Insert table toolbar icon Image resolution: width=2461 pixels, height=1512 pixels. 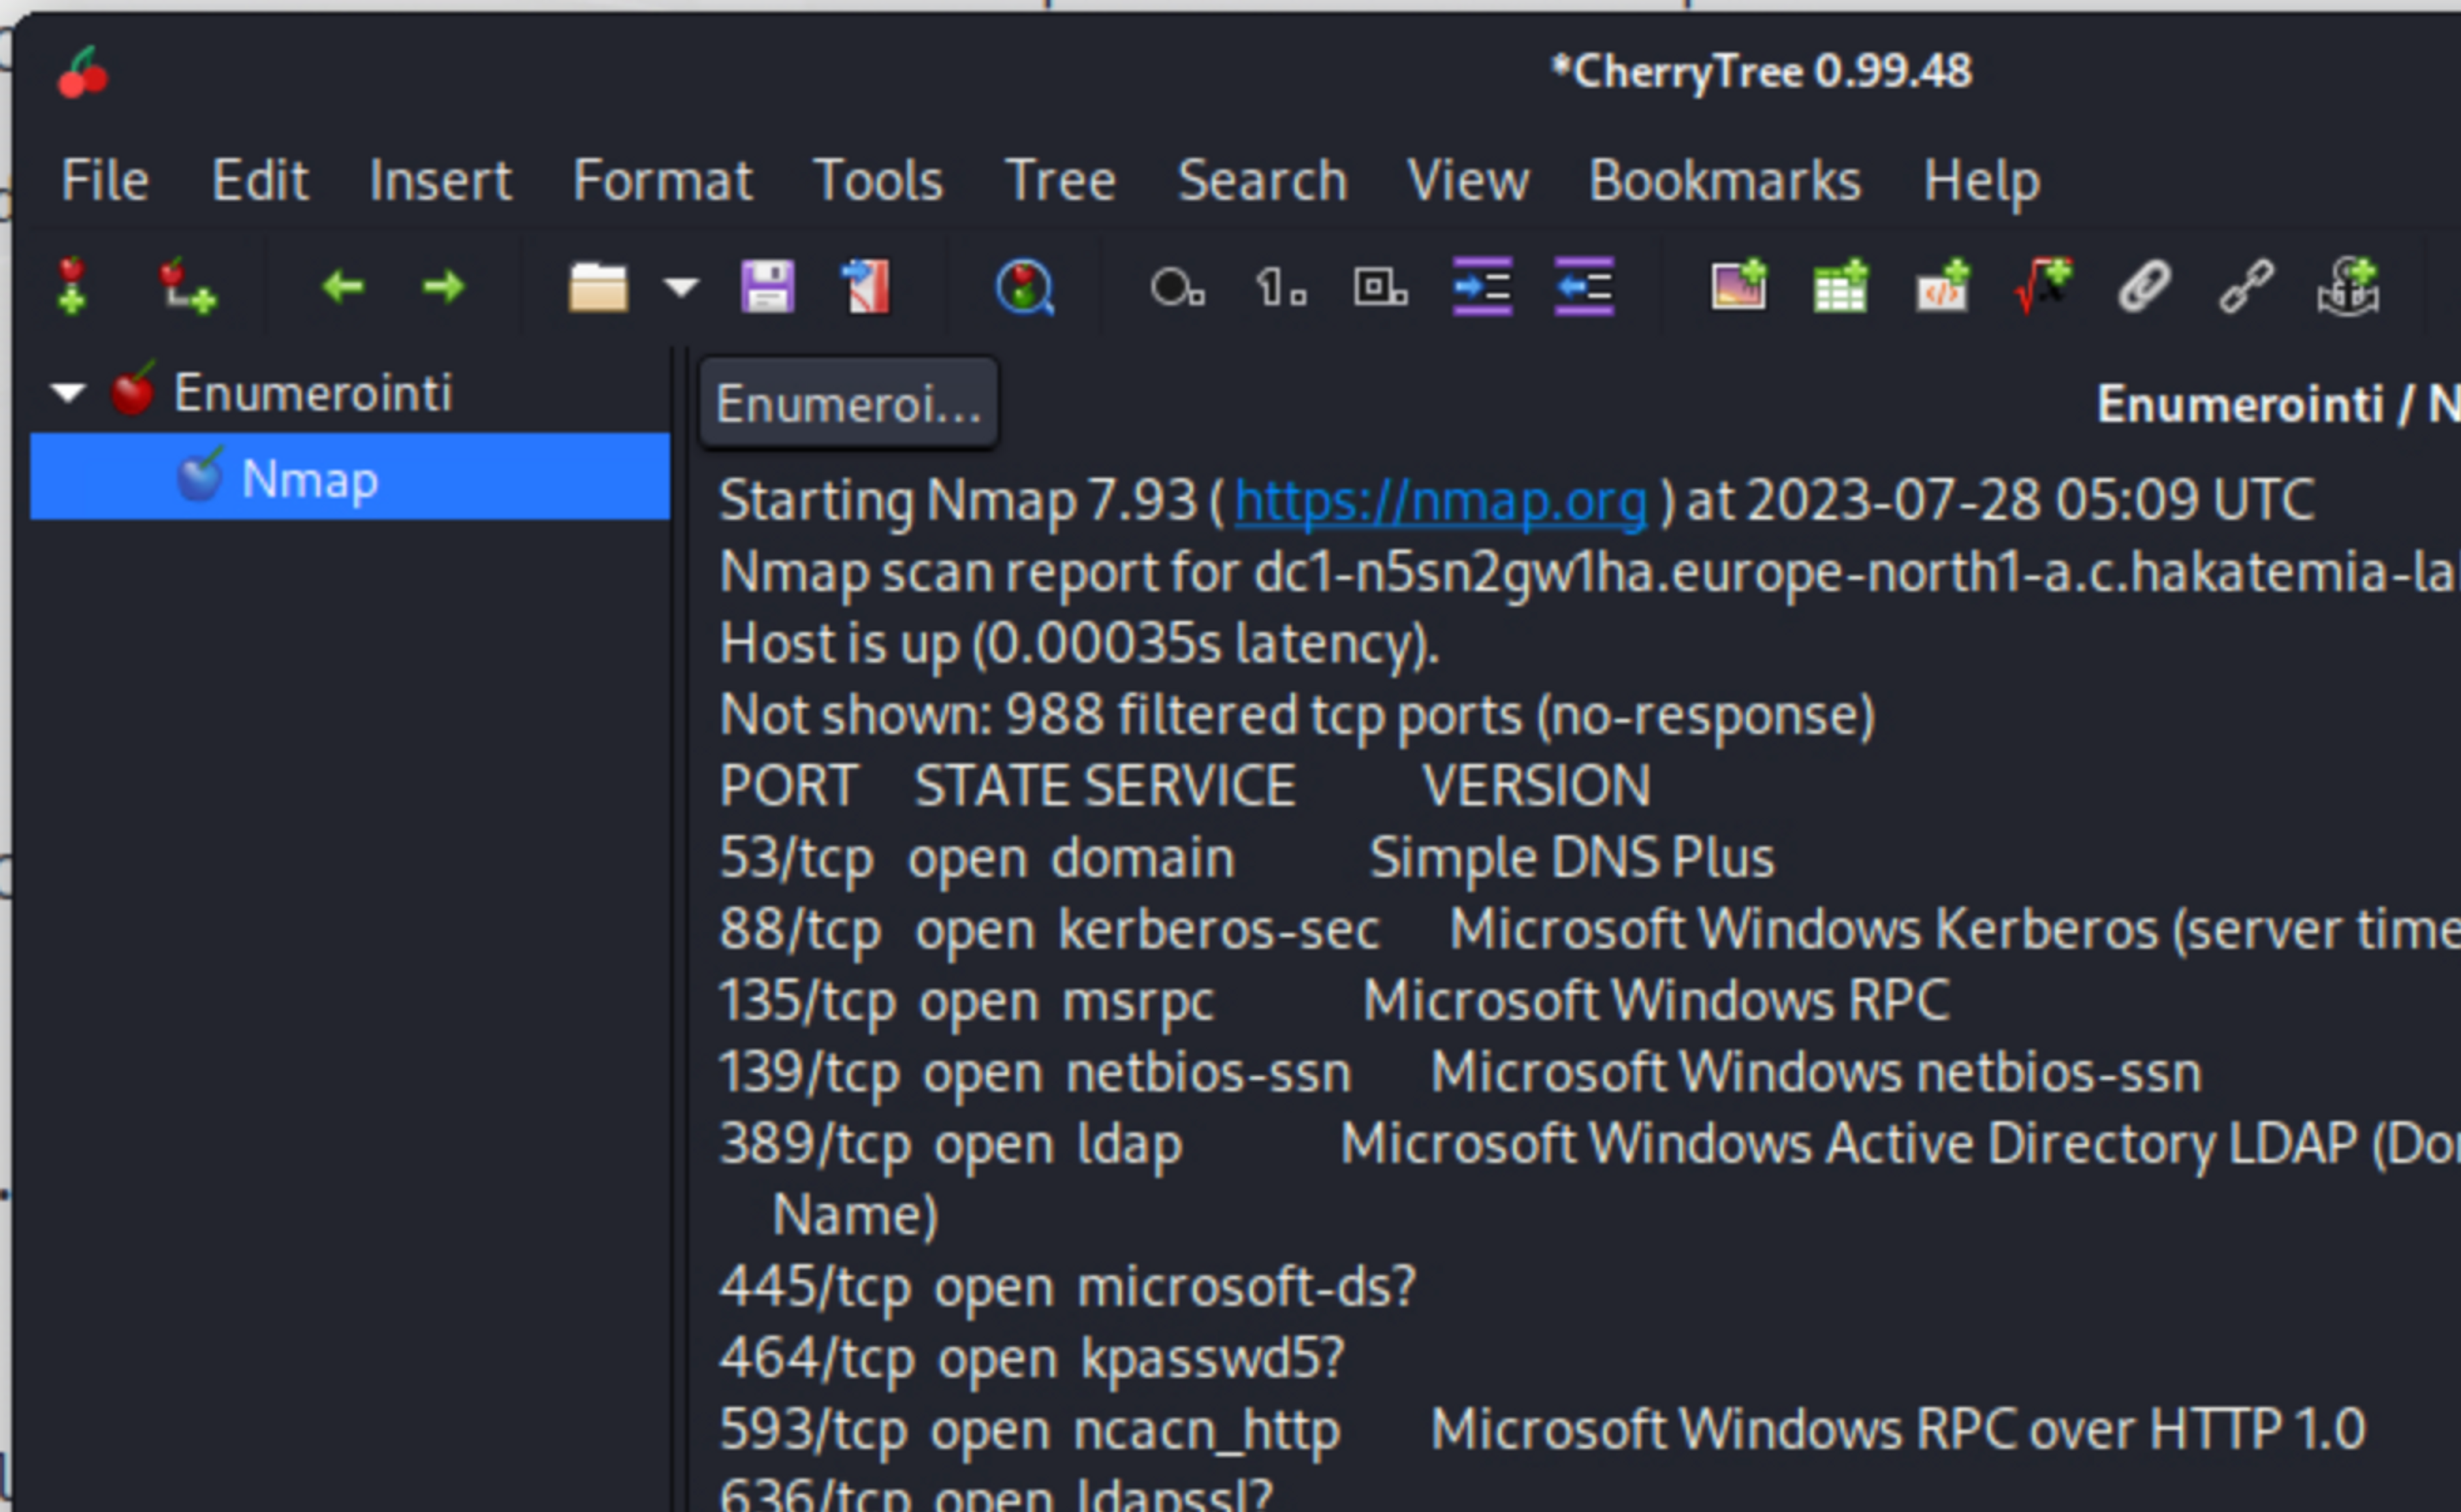1840,287
